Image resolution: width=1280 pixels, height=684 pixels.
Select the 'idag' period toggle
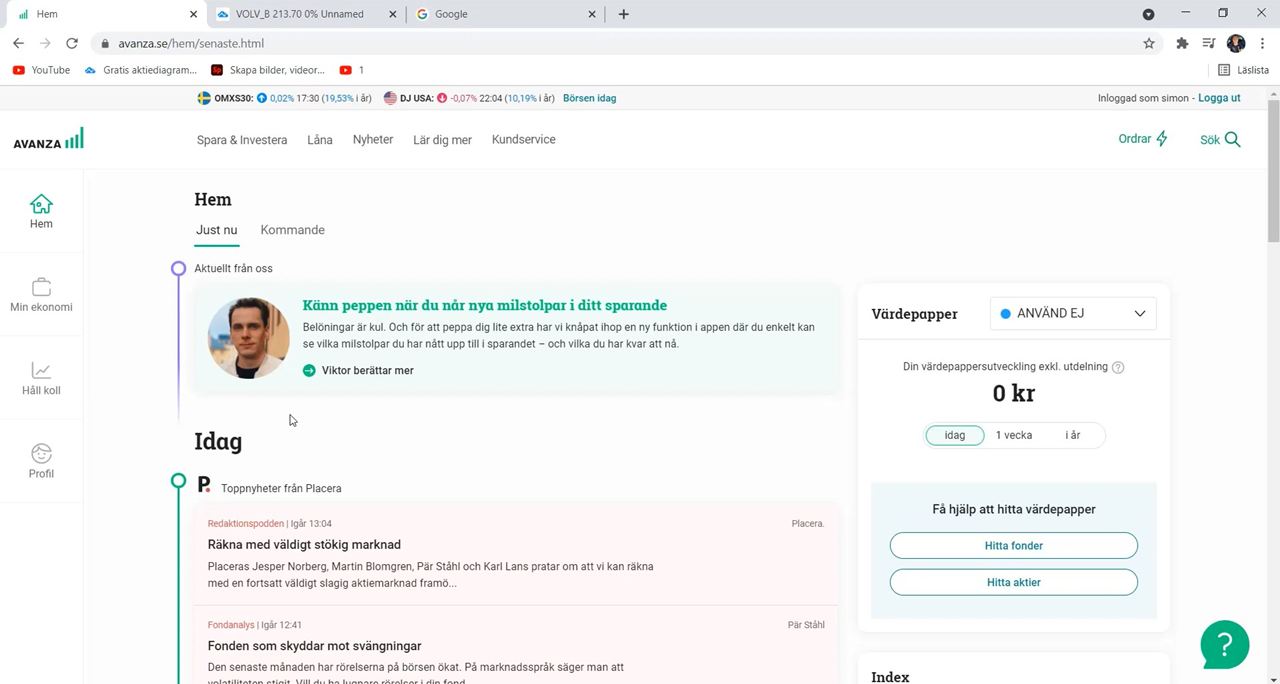(x=955, y=435)
